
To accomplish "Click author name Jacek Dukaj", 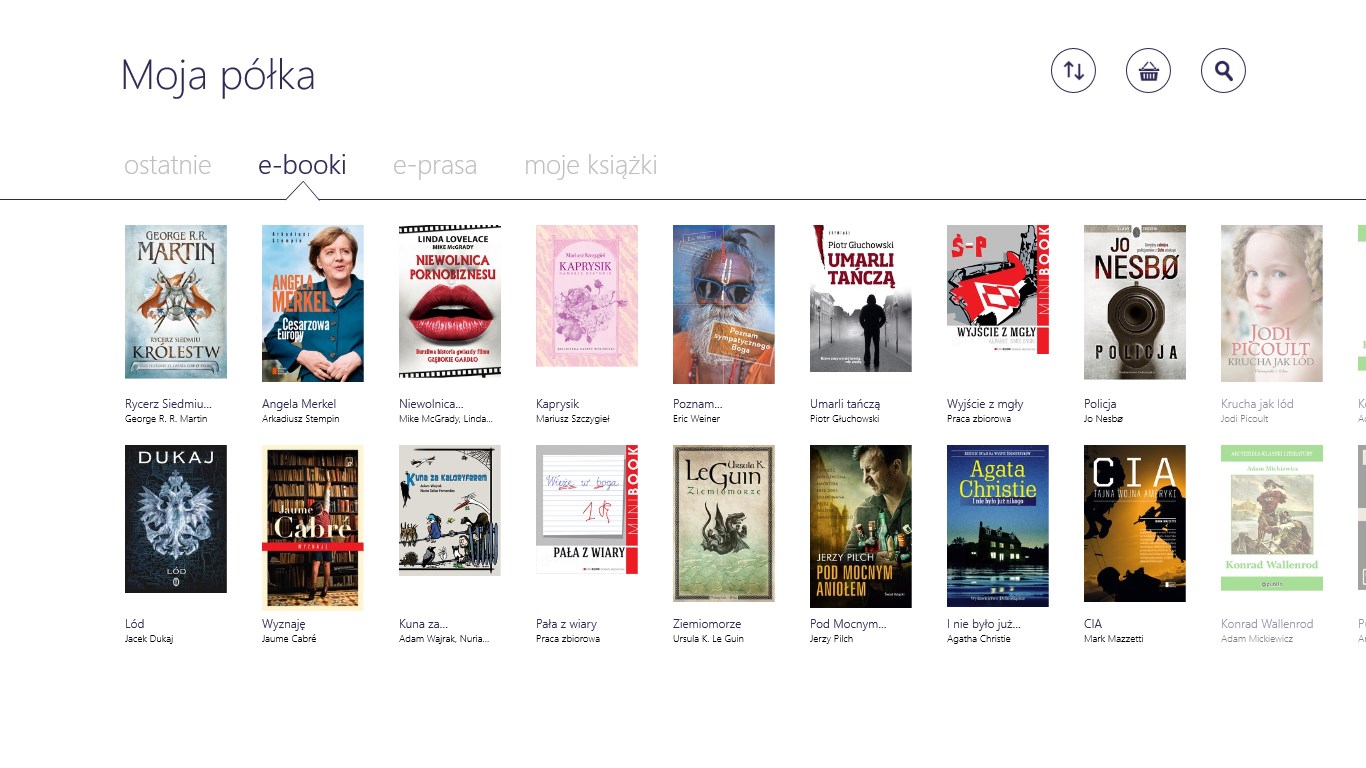I will click(x=149, y=639).
